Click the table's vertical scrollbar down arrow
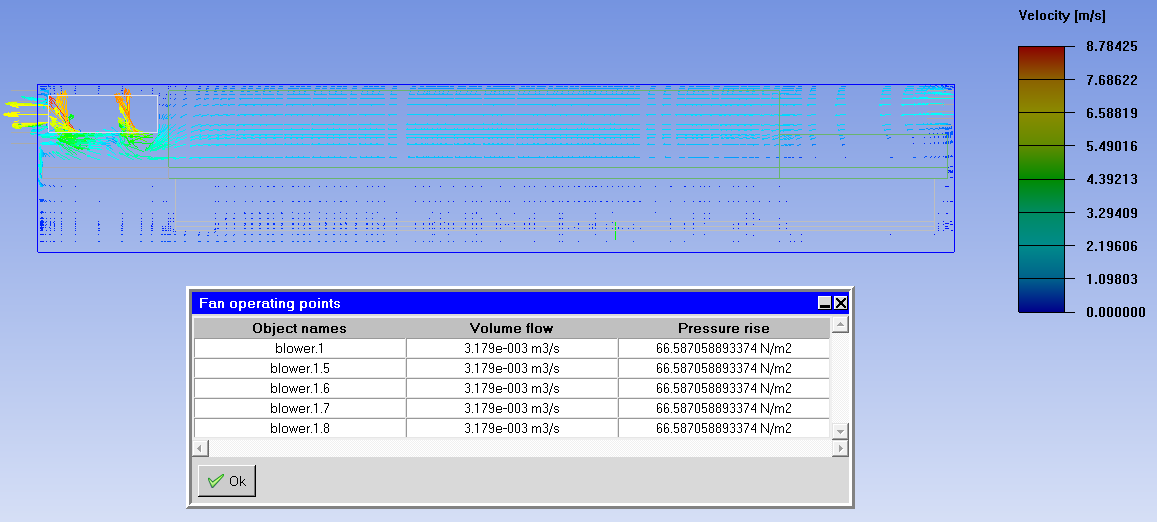This screenshot has height=522, width=1157. pos(840,430)
